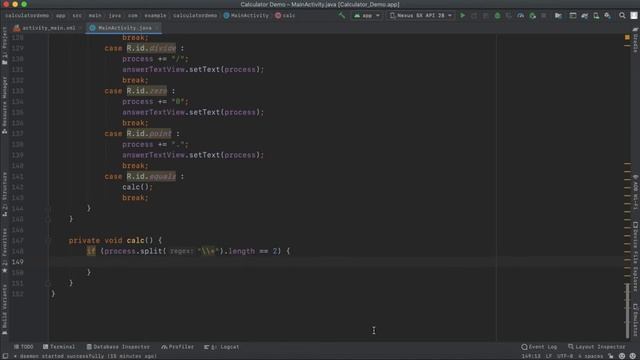Click the stop icon in the toolbar
The image size is (640, 360).
point(544,16)
